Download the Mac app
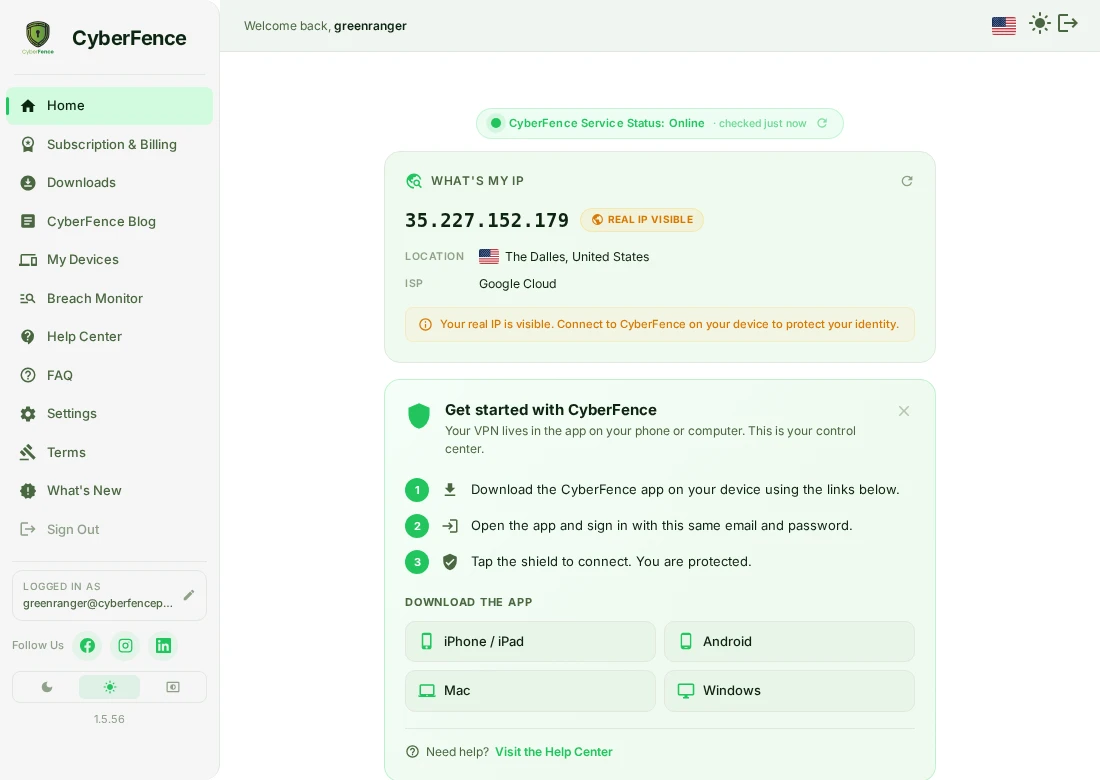1100x780 pixels. click(530, 690)
